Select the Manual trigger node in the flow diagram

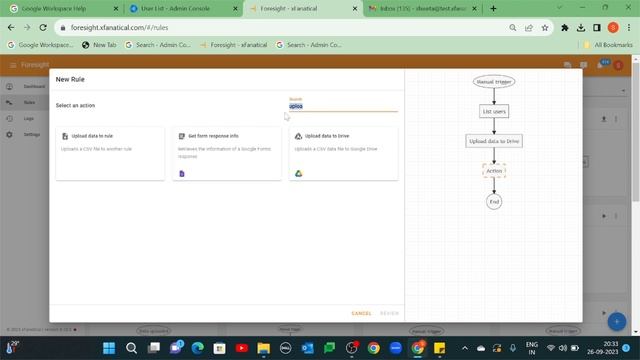coord(494,82)
